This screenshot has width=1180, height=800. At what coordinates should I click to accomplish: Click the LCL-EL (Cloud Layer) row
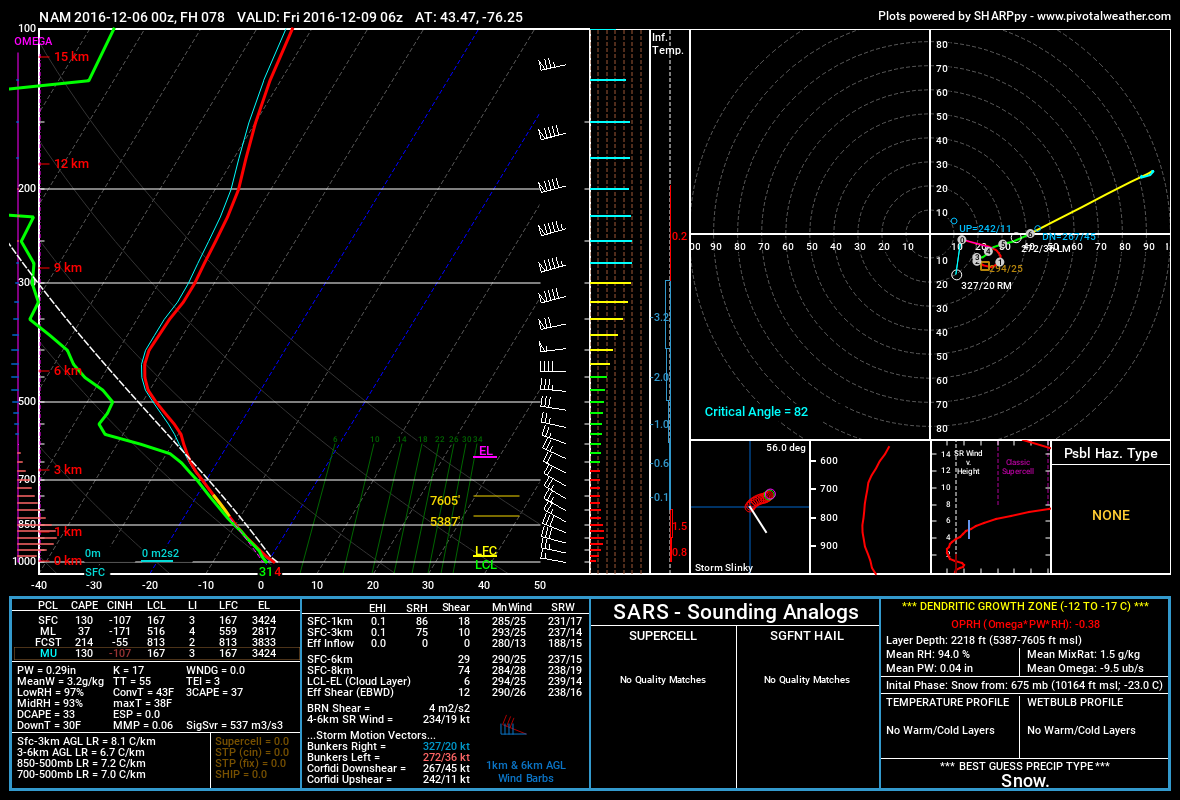444,681
